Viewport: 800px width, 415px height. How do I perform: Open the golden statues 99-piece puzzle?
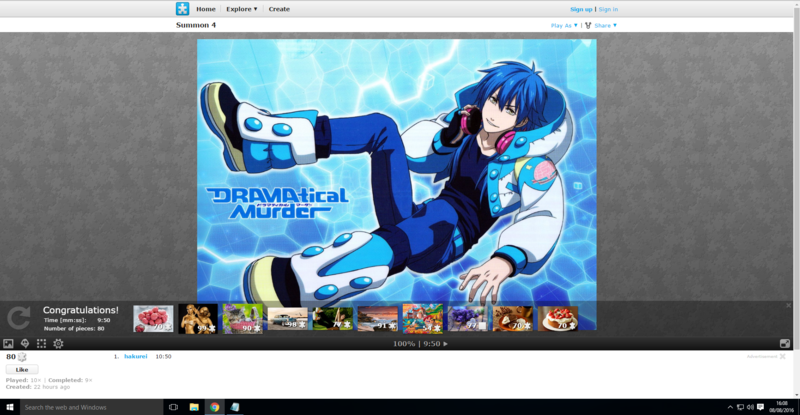[198, 319]
